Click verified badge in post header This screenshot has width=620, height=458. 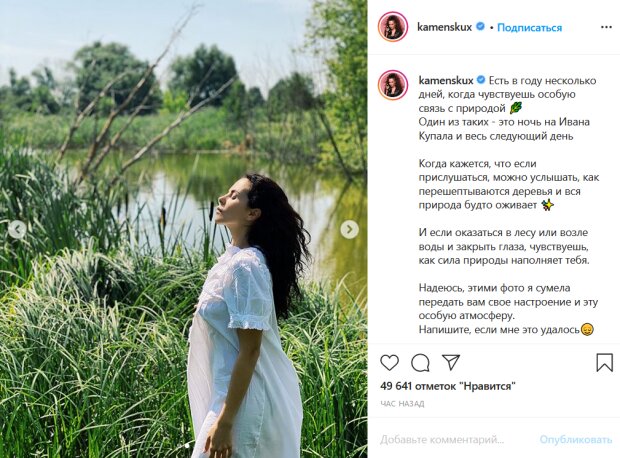point(480,26)
